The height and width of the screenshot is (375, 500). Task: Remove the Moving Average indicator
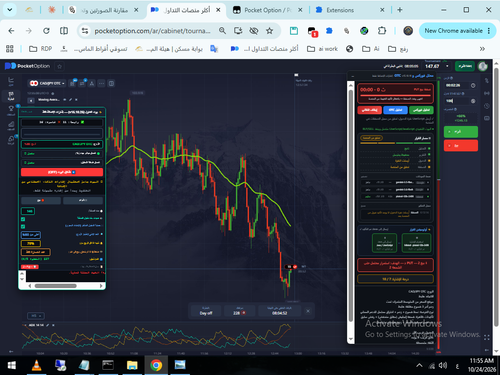point(76,100)
